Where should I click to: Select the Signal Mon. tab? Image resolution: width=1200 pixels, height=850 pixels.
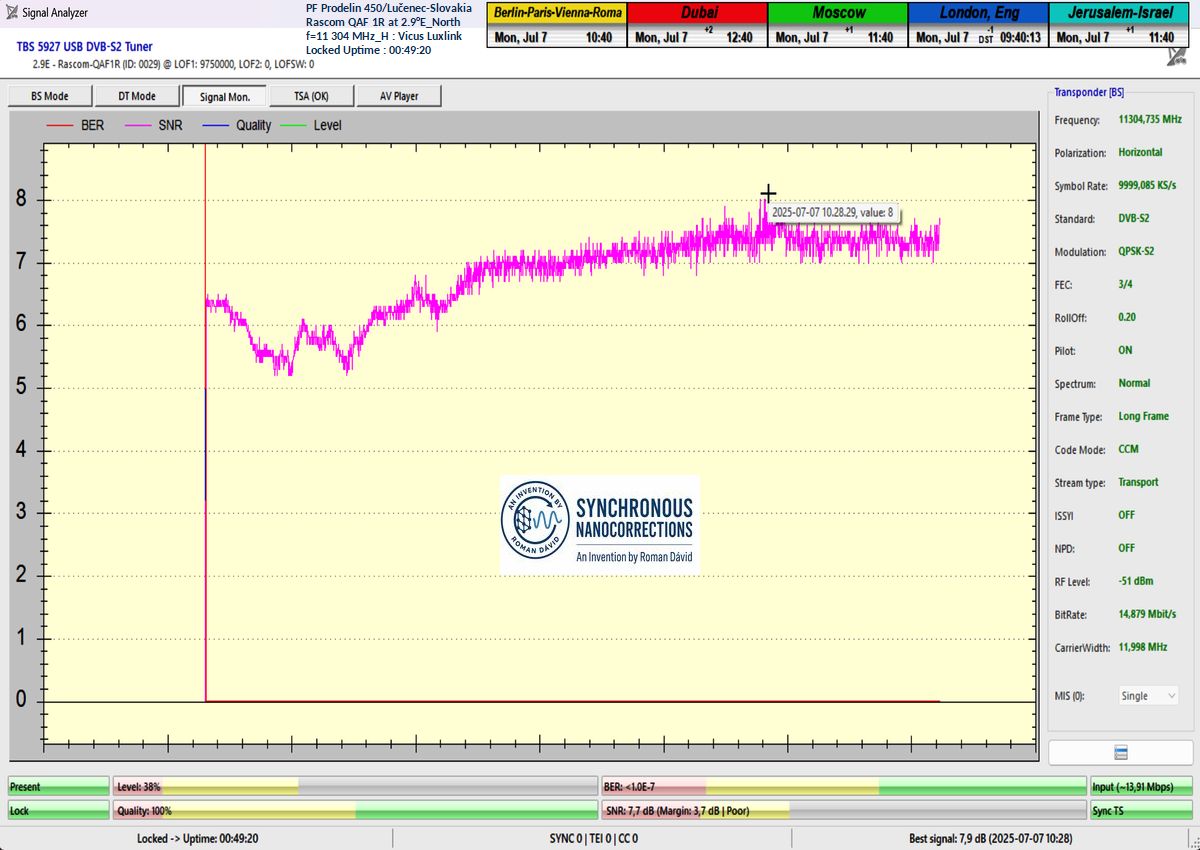point(224,96)
